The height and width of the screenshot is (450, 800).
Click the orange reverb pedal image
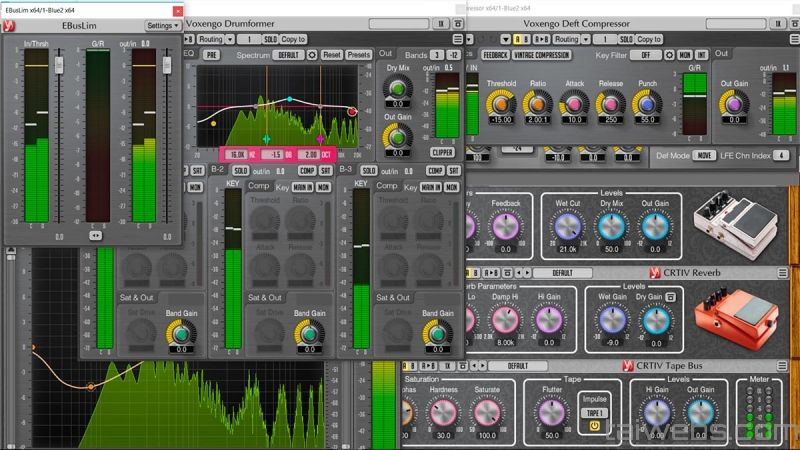(737, 318)
